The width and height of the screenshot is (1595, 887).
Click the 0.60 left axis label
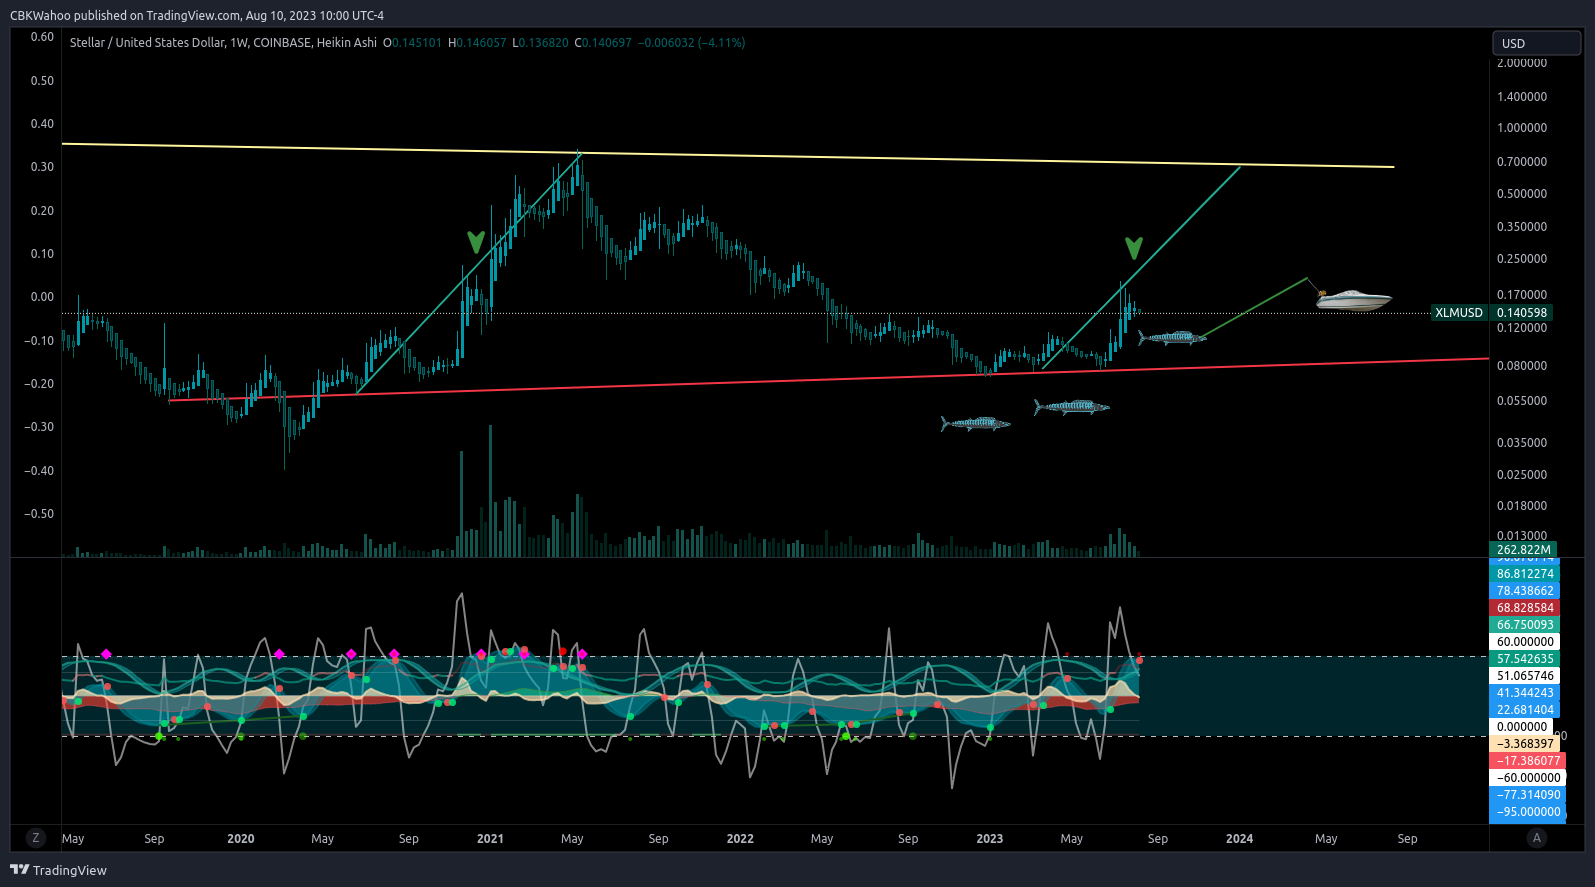click(x=42, y=37)
